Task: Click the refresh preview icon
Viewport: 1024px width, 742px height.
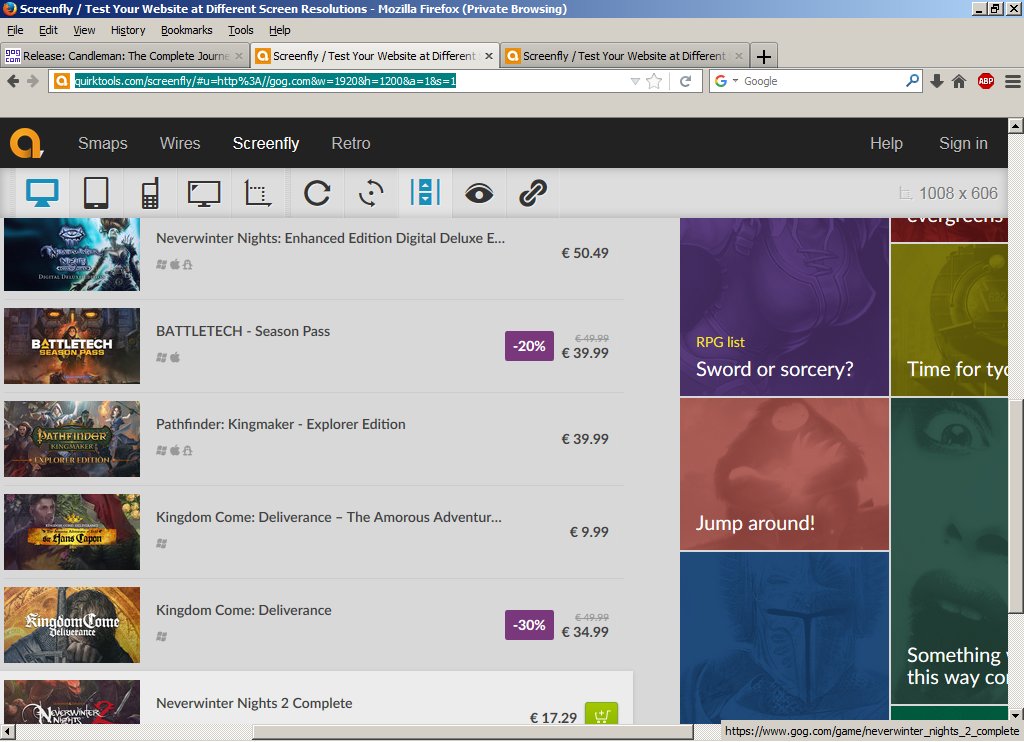Action: 317,193
